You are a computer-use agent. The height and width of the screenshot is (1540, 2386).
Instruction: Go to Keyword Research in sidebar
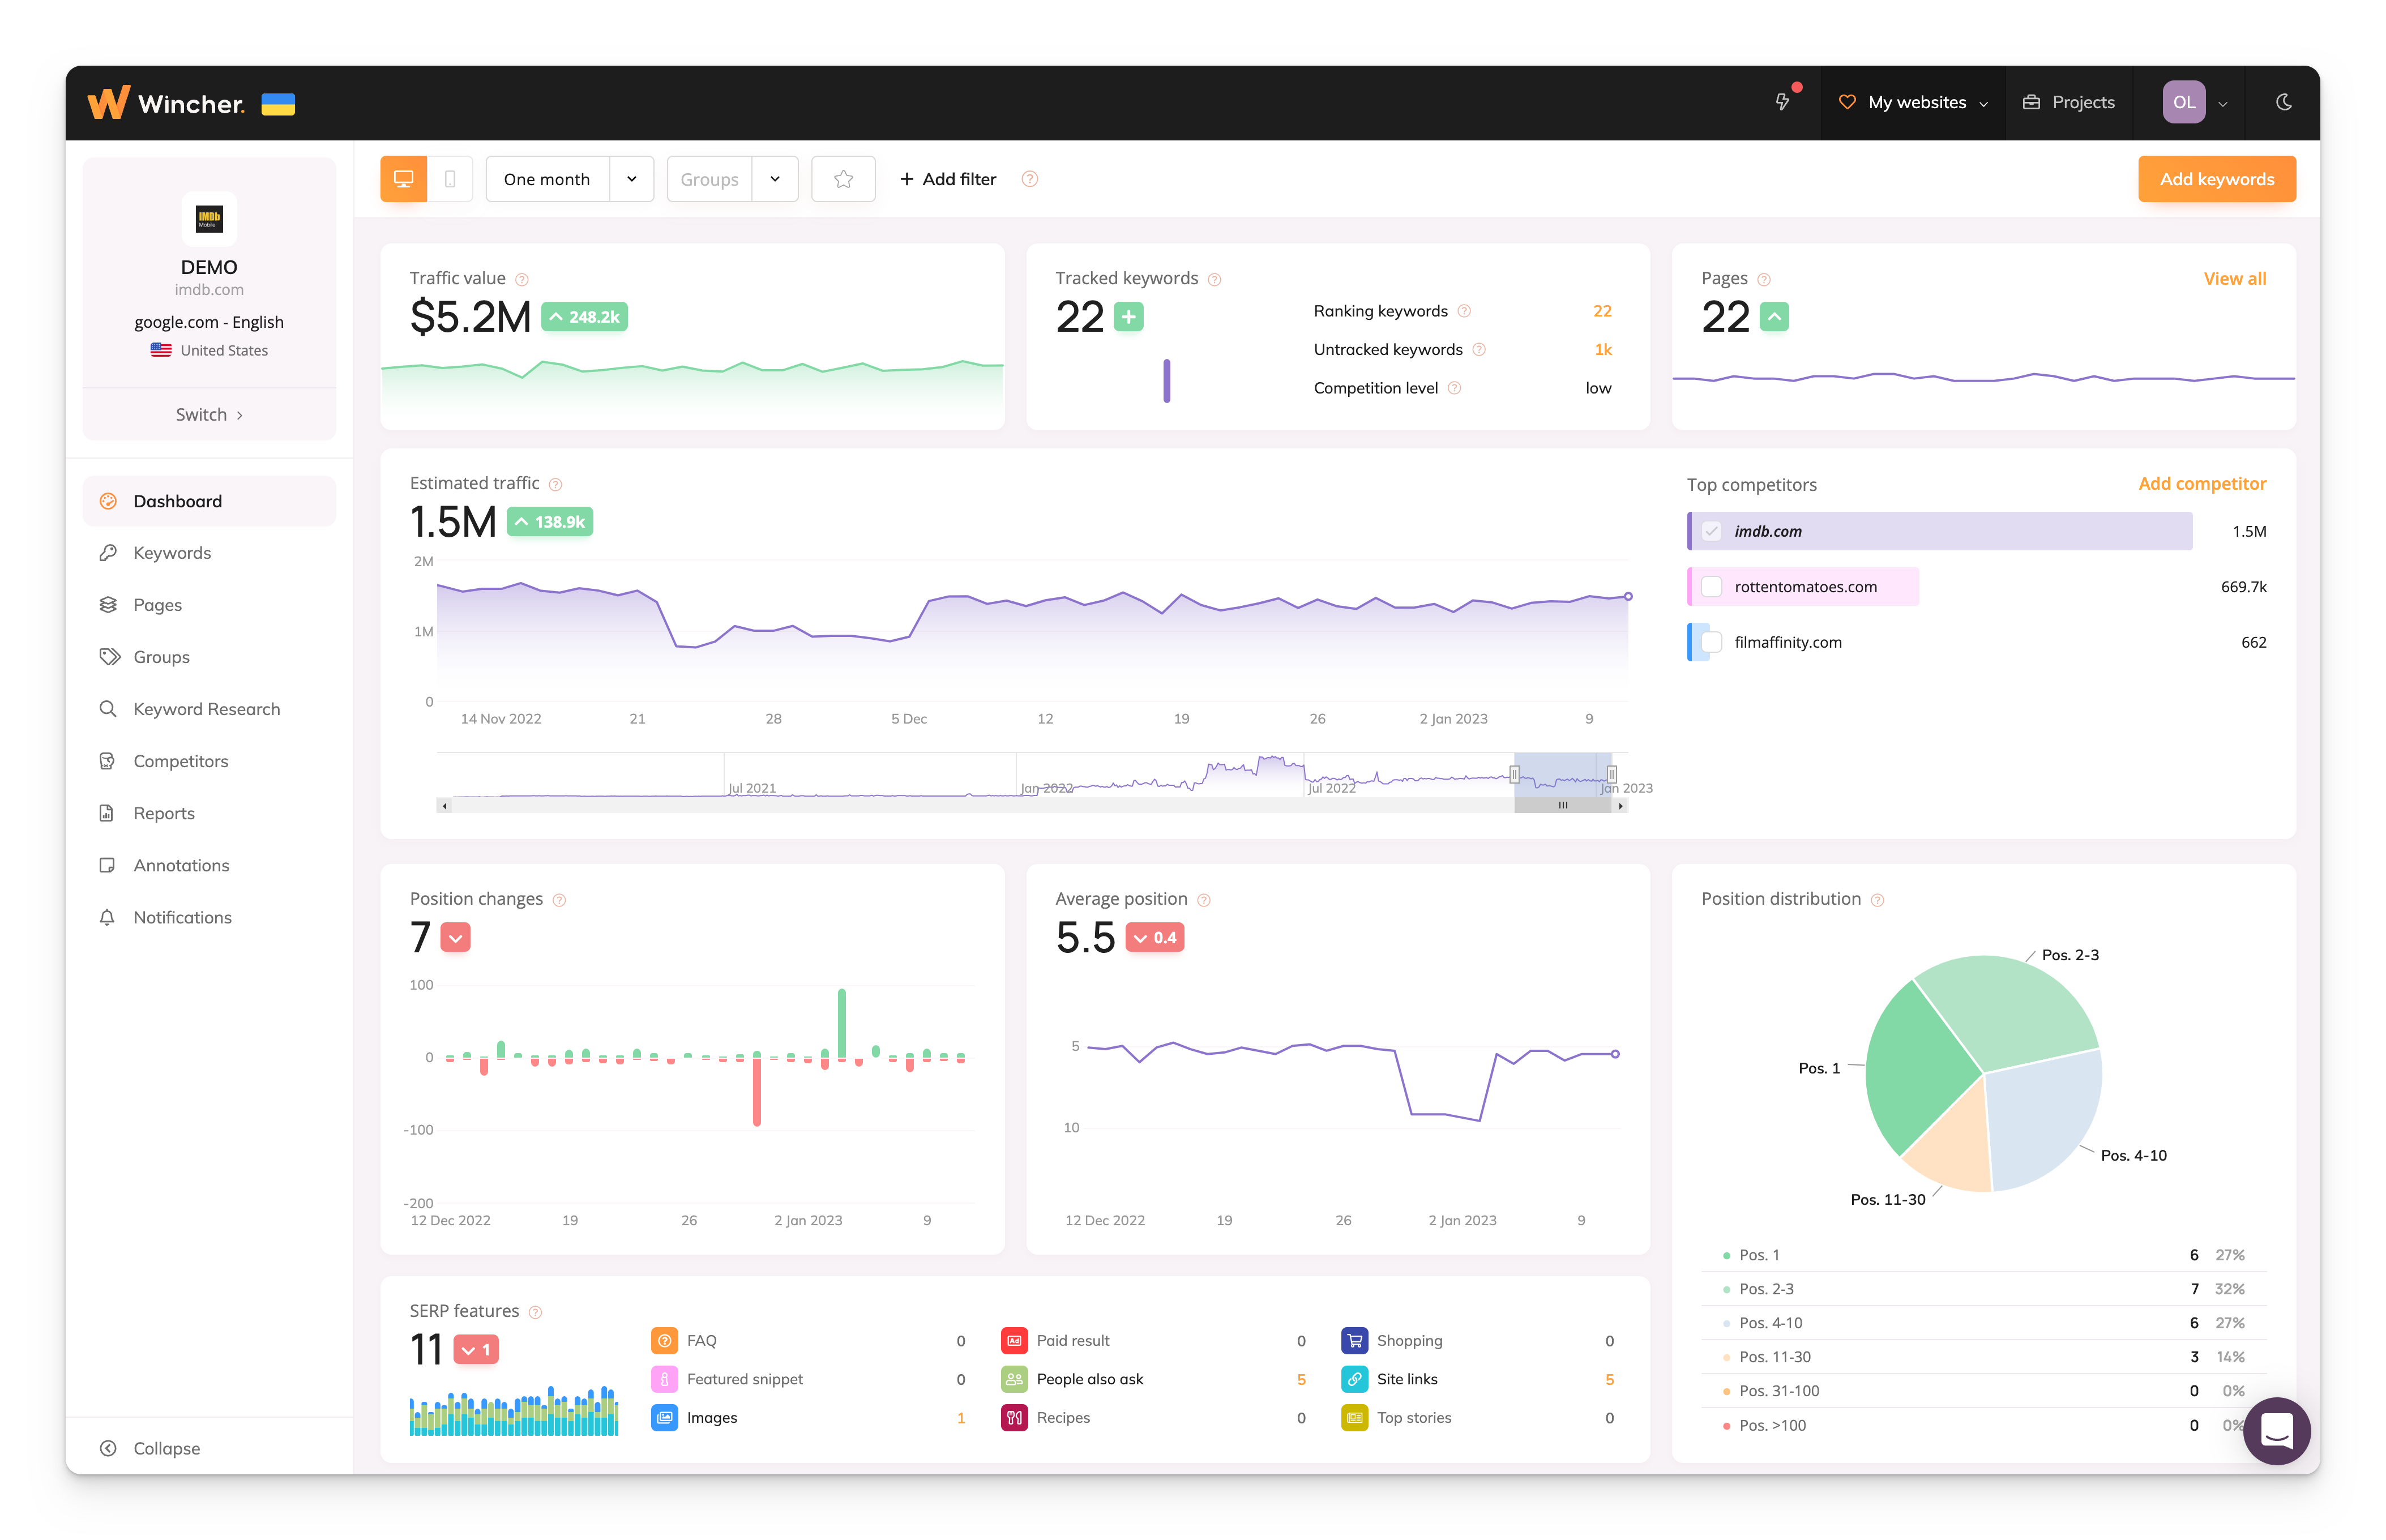[206, 709]
